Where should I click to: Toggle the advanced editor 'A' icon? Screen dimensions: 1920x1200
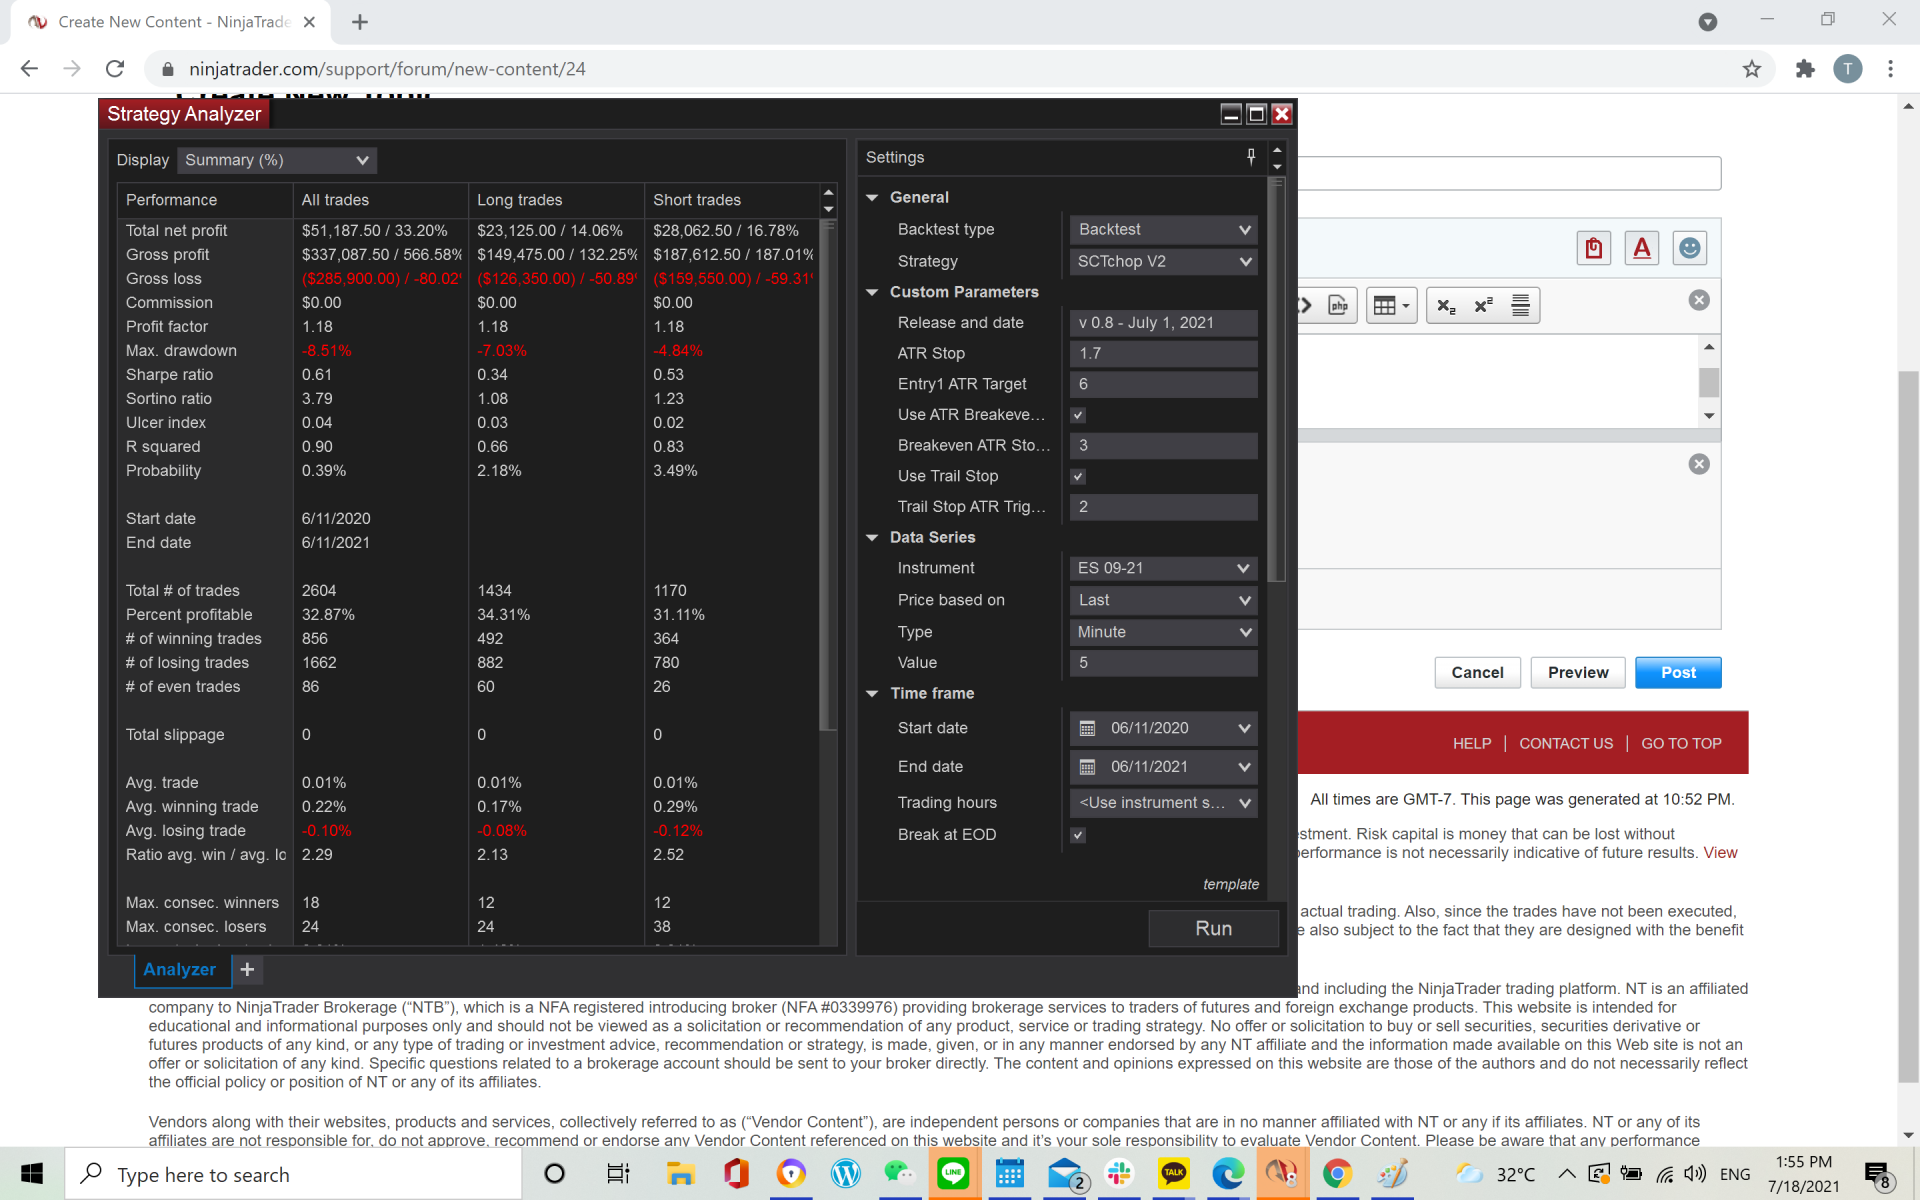click(1641, 248)
